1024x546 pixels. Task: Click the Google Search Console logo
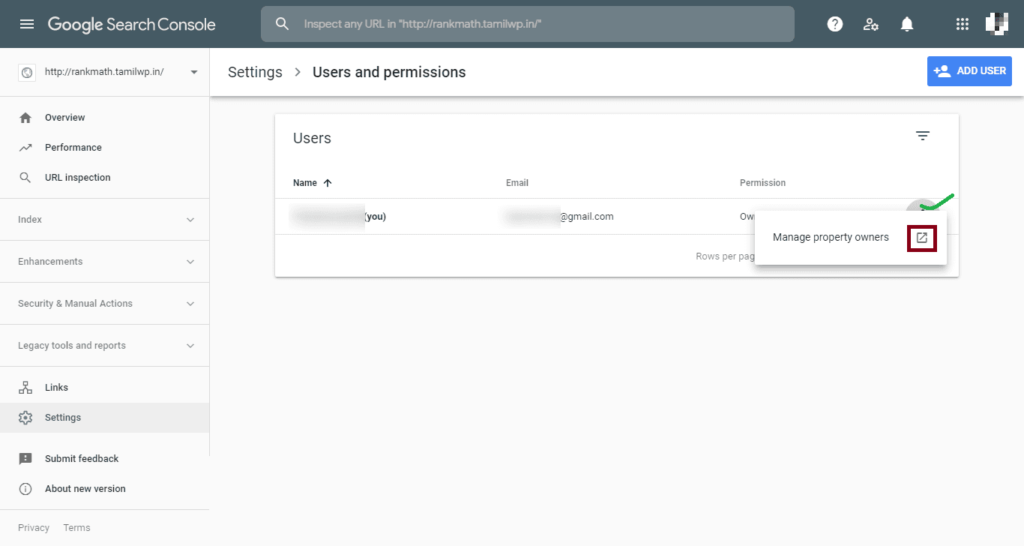click(x=131, y=24)
